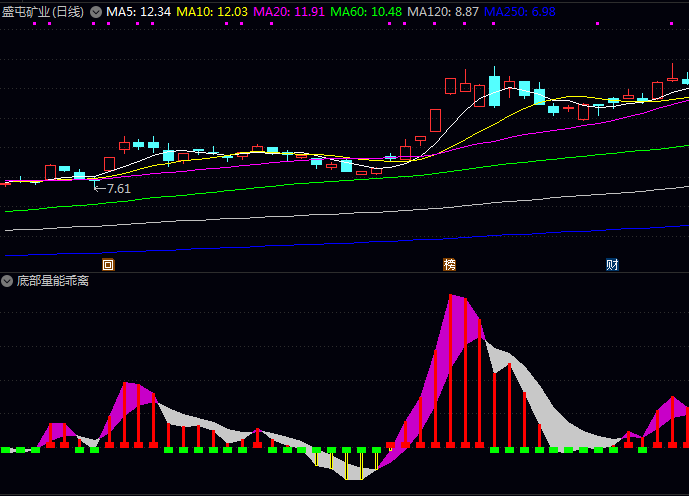Screen dimensions: 689x496
Task: Click the MA10: 12.03 label
Action: click(x=212, y=12)
